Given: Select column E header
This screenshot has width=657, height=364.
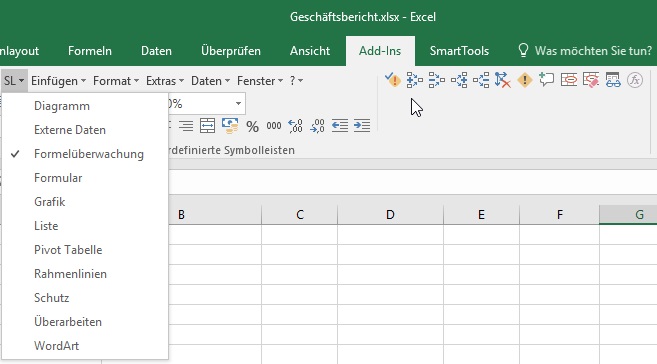Looking at the screenshot, I should (x=481, y=215).
